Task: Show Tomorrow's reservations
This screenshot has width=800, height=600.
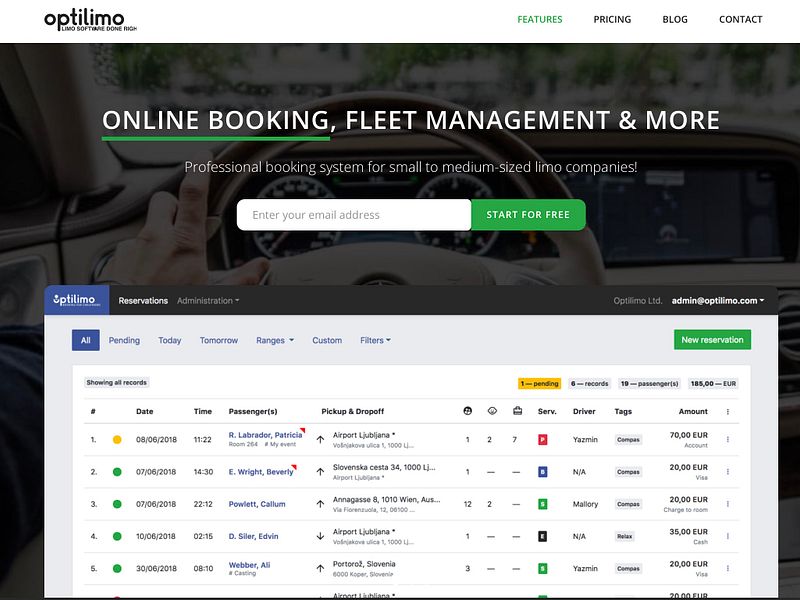Action: pyautogui.click(x=218, y=340)
